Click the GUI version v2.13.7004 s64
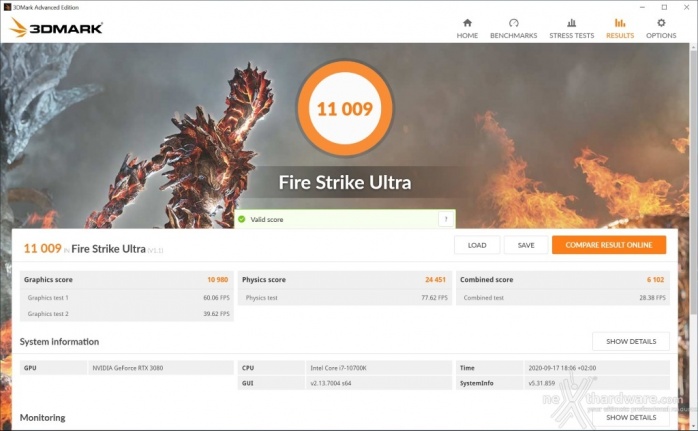 (330, 383)
